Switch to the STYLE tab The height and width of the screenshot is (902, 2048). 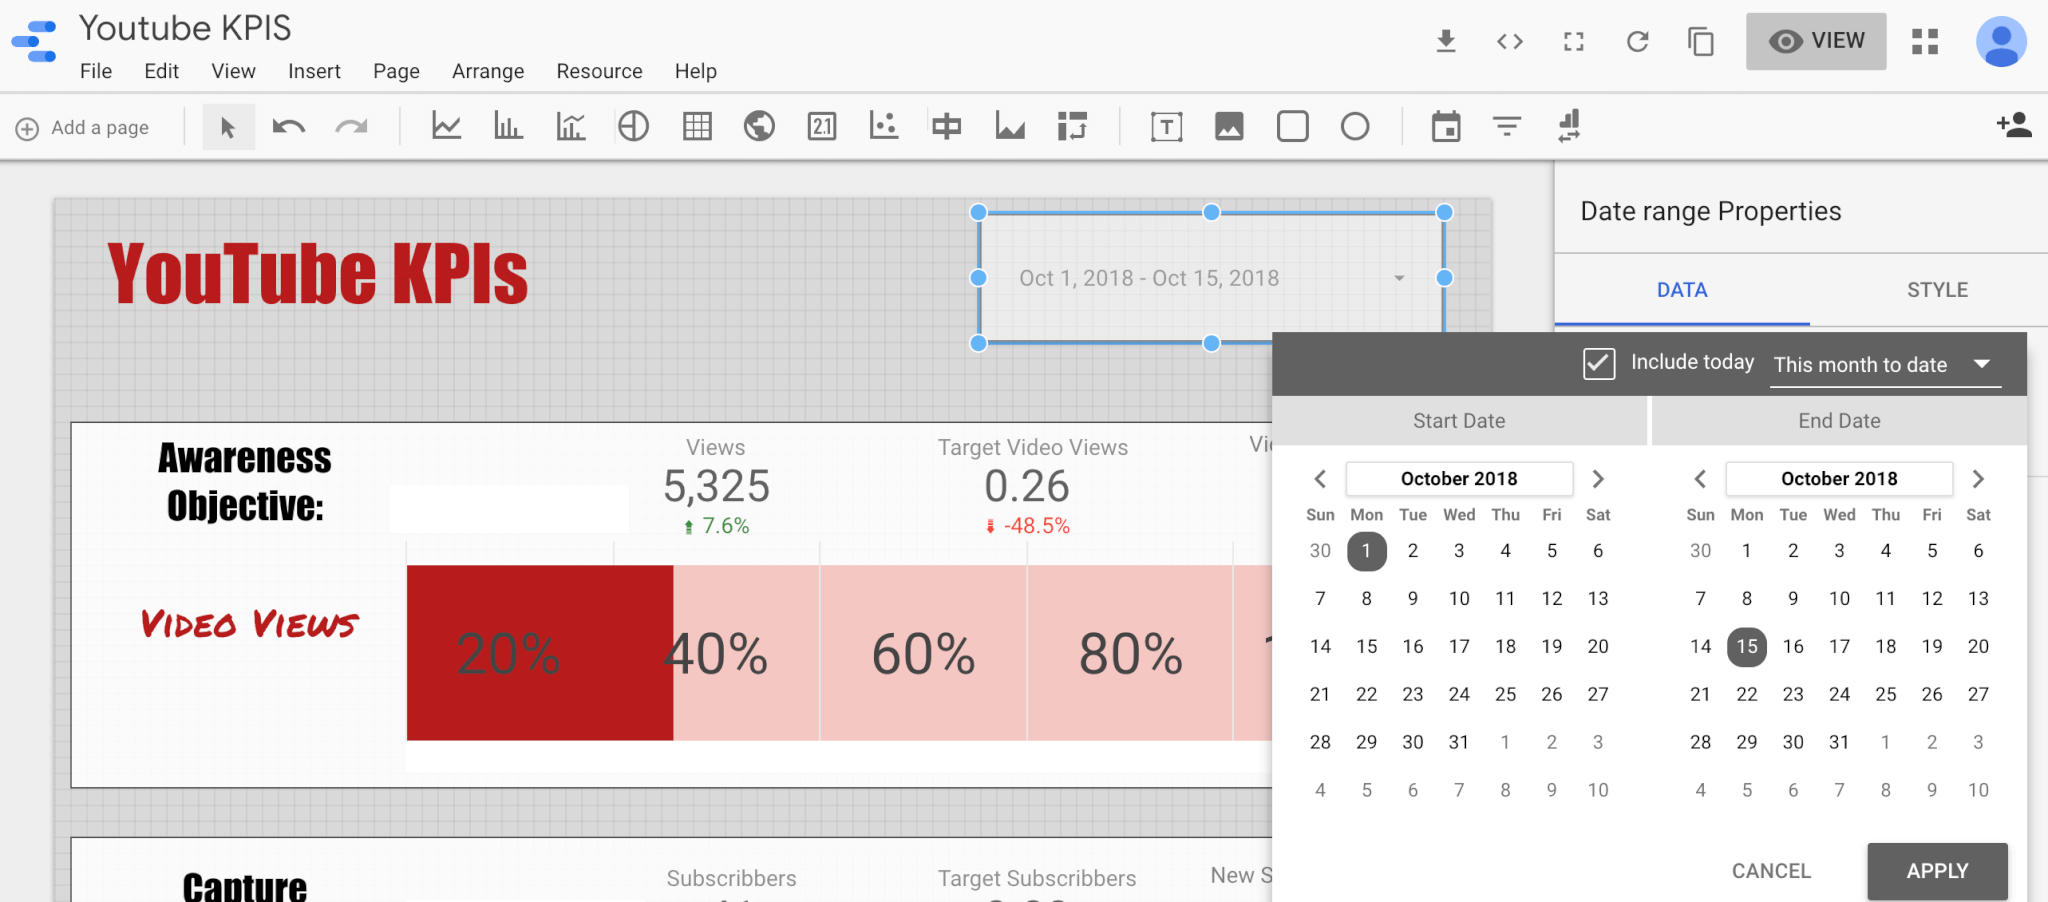tap(1937, 290)
